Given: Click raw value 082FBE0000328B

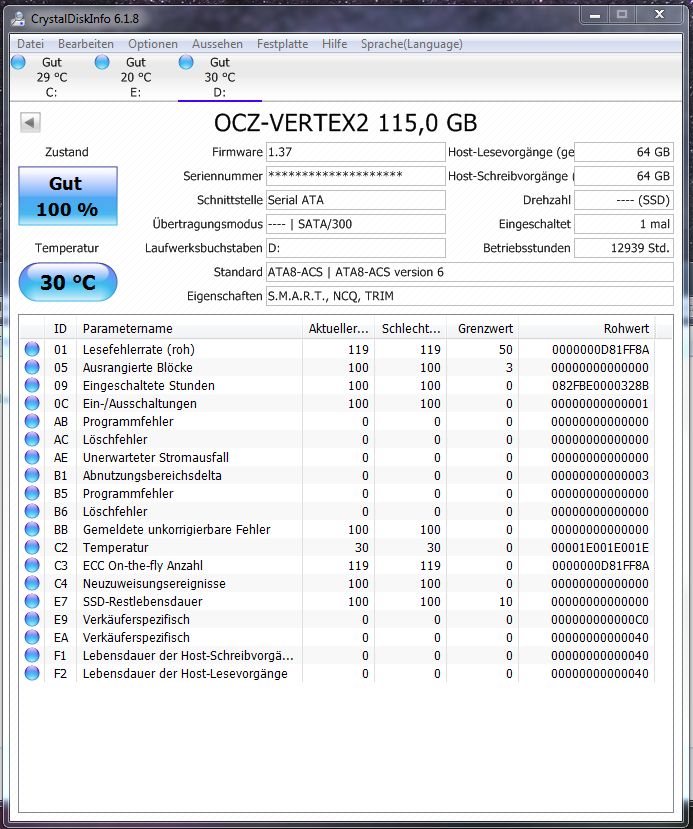Looking at the screenshot, I should pos(600,385).
